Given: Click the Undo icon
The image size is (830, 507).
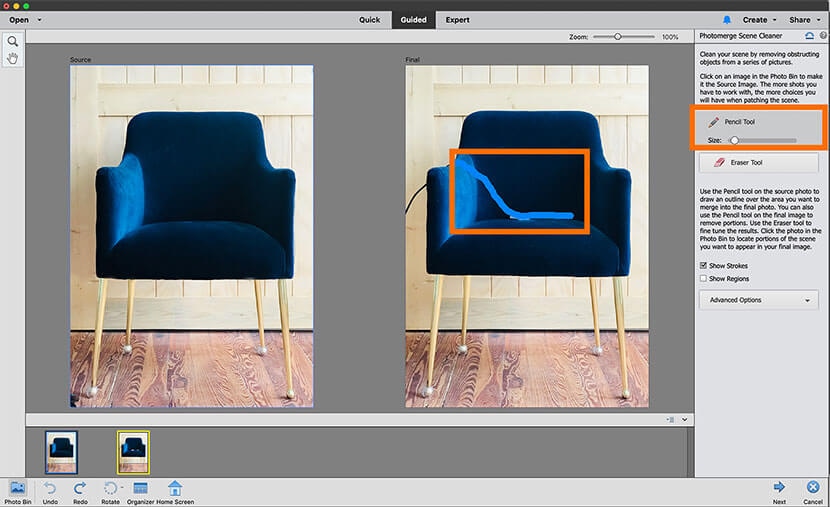Looking at the screenshot, I should (x=50, y=488).
